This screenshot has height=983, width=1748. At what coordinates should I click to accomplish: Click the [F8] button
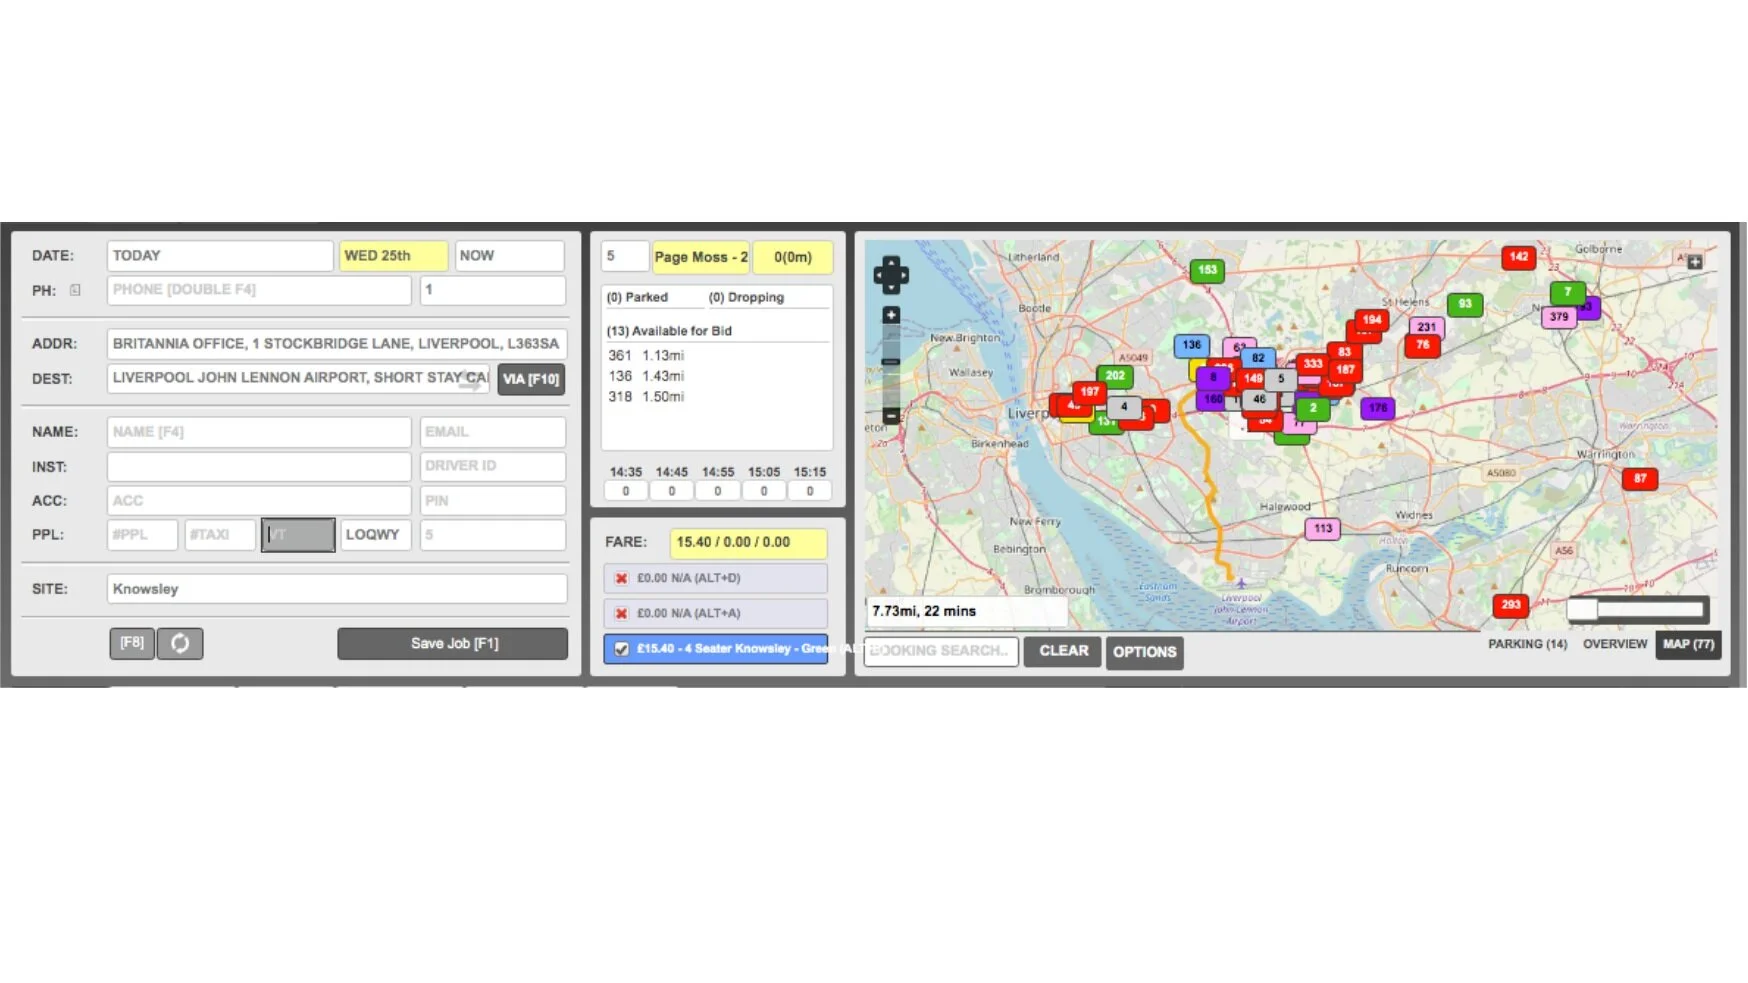click(132, 643)
